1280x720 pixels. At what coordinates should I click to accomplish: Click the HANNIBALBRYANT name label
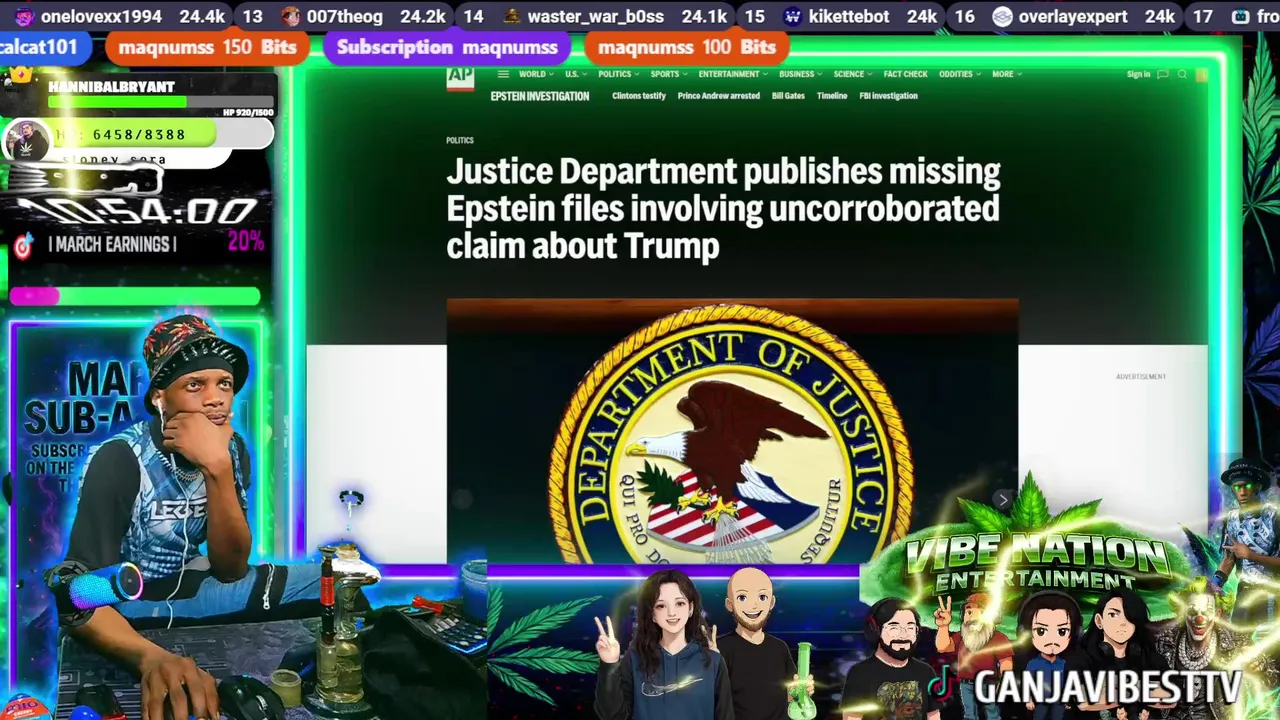(x=111, y=87)
